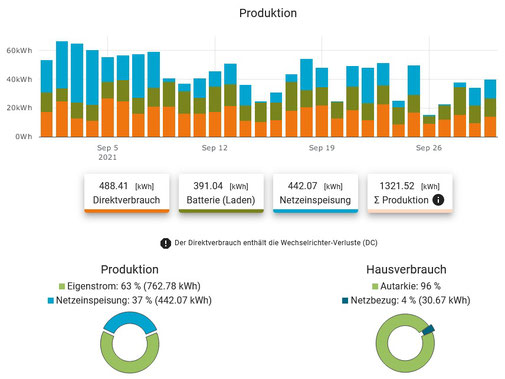
Task: Click the info icon beside Σ Produktion
Action: point(438,200)
